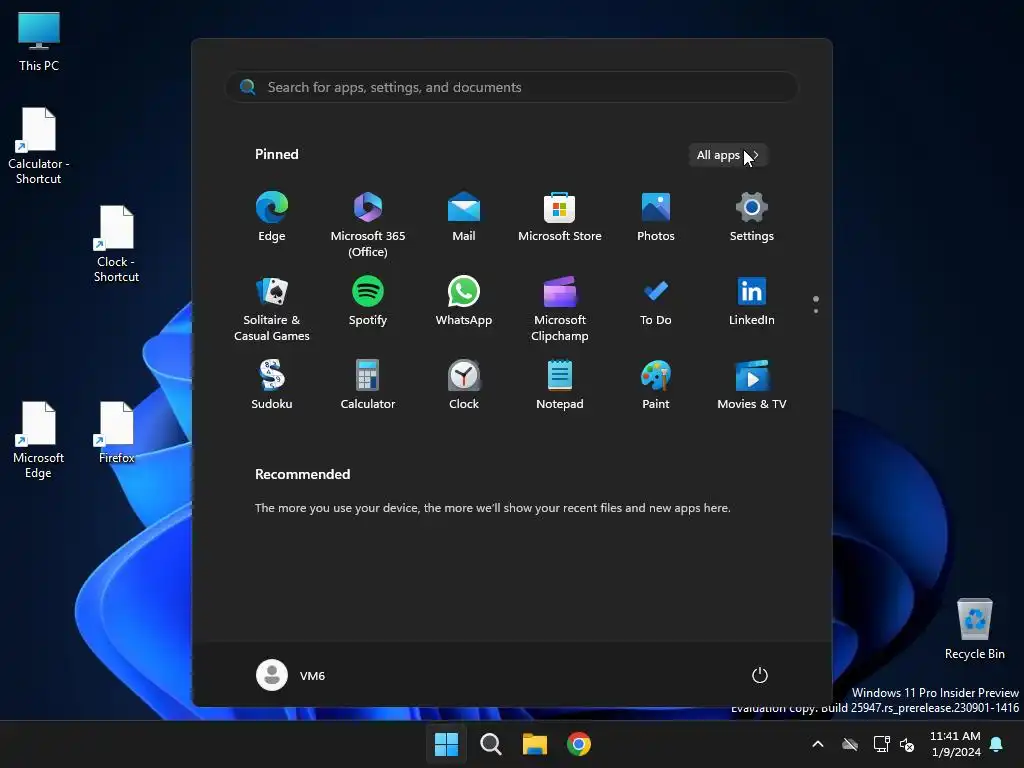Viewport: 1024px width, 768px height.
Task: Open Microsoft Store from pinned apps
Action: [x=560, y=217]
